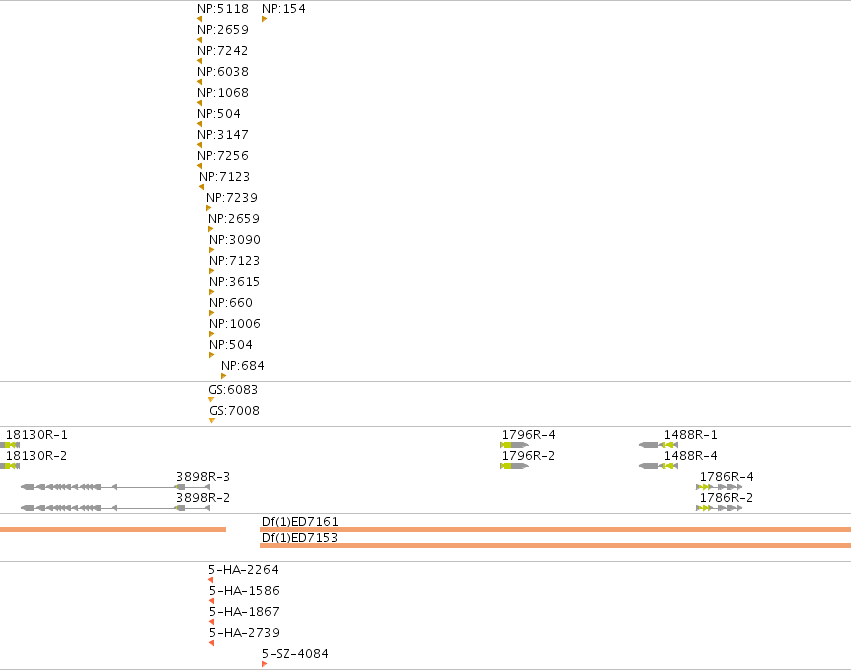The height and width of the screenshot is (670, 851).
Task: Select the 1786R-2 transcript glyph
Action: (719, 508)
